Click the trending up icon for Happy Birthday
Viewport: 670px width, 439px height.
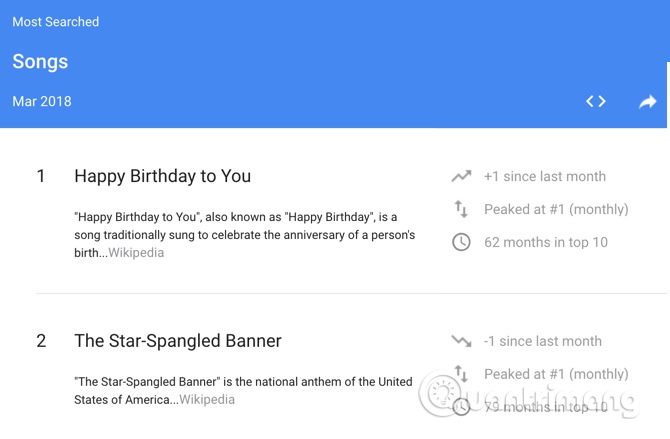pos(461,176)
